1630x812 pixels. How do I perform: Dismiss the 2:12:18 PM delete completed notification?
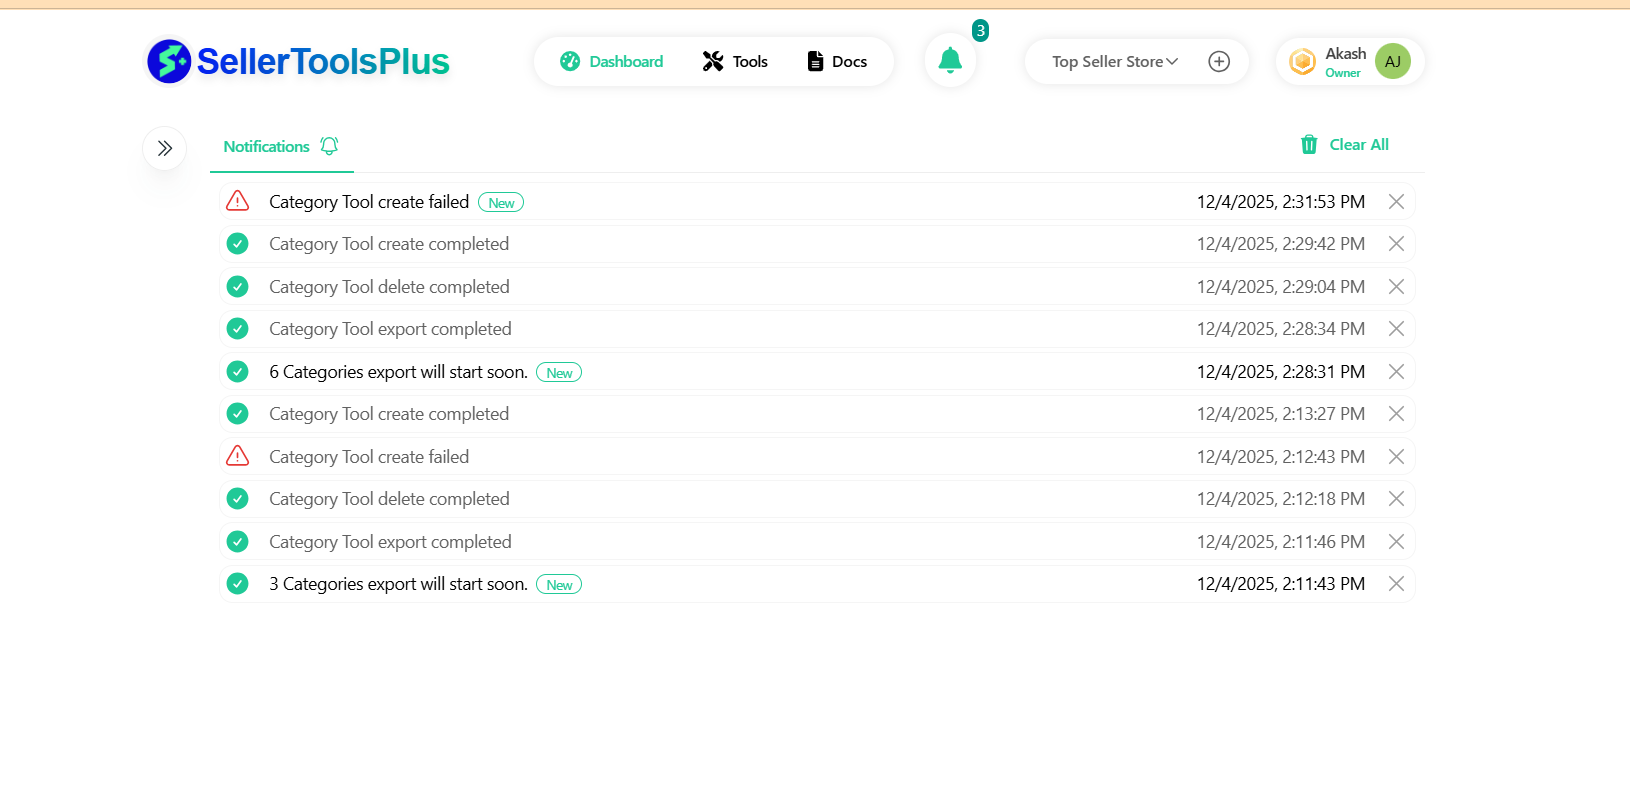tap(1397, 499)
